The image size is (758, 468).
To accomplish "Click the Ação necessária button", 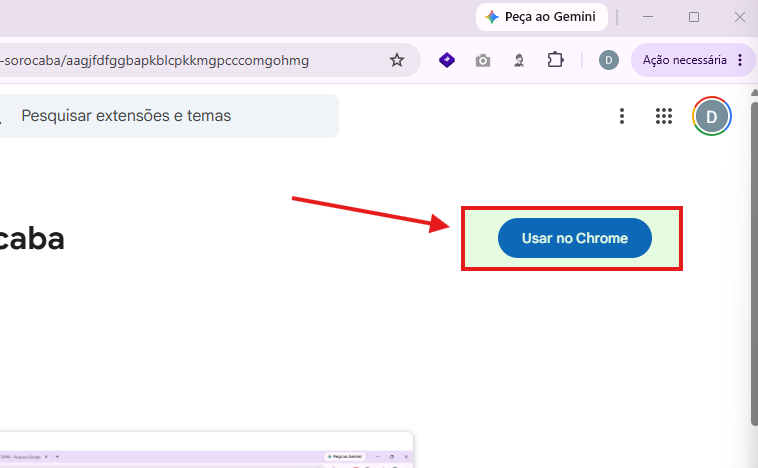I will tap(684, 60).
